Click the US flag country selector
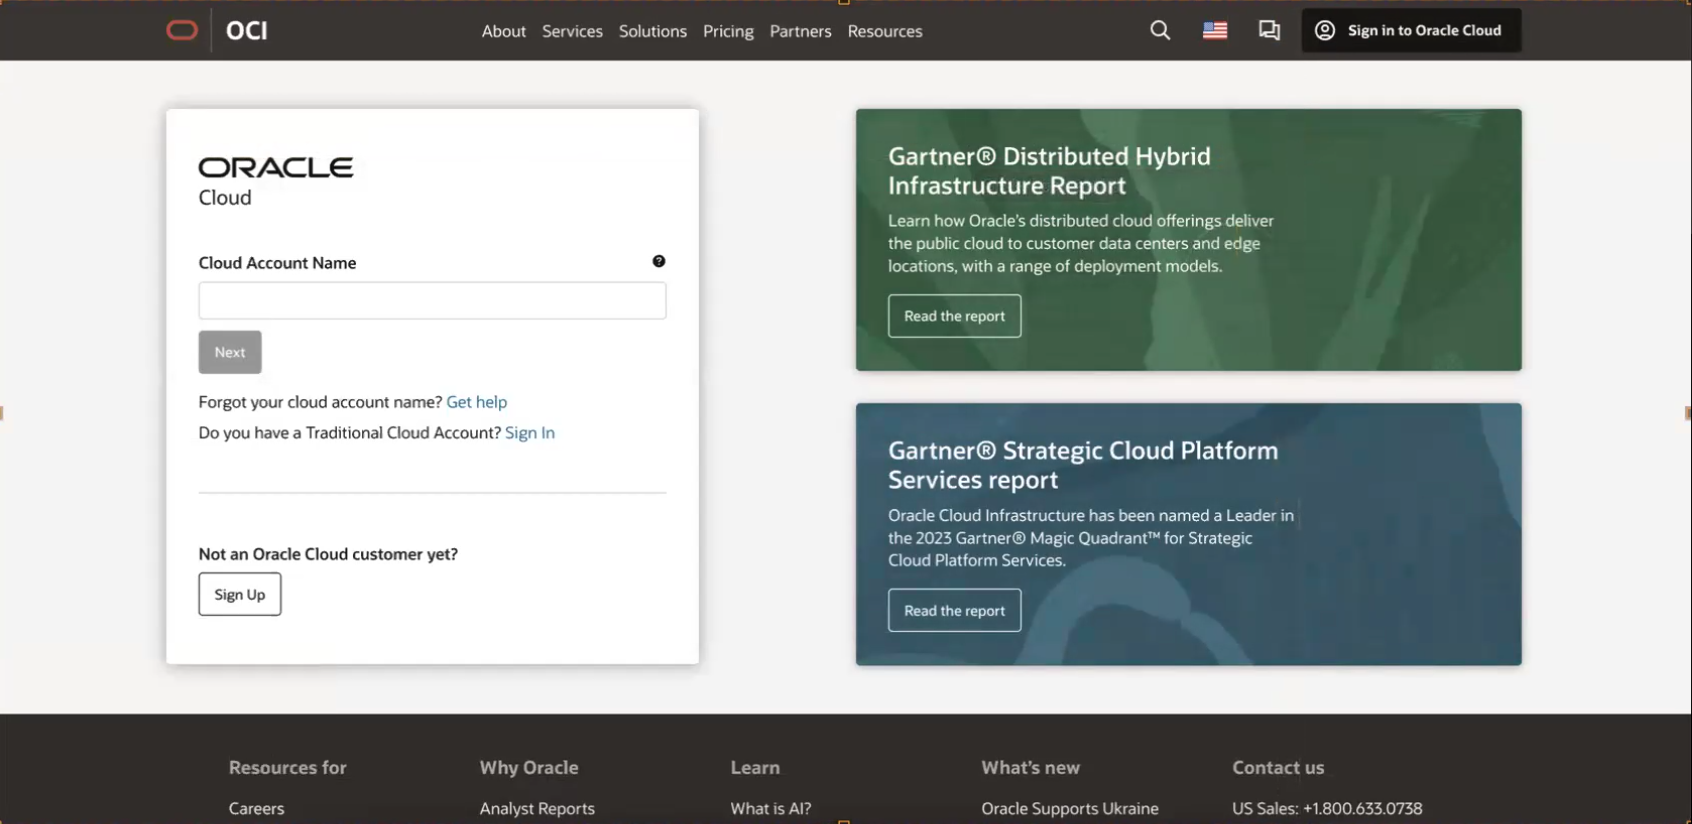 tap(1215, 31)
